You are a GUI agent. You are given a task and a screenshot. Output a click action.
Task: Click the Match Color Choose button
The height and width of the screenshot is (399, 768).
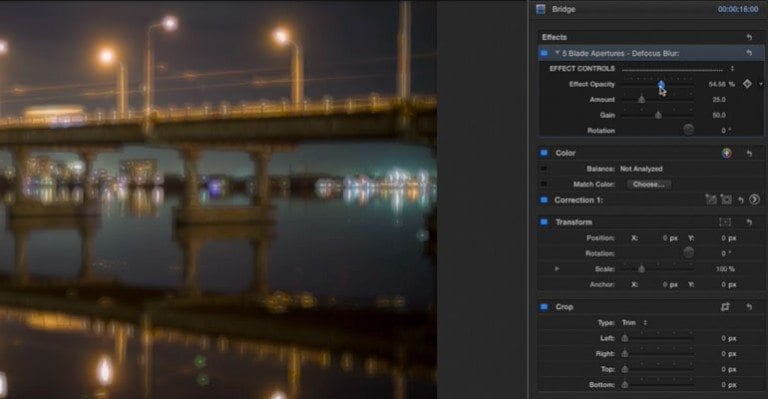click(x=648, y=185)
